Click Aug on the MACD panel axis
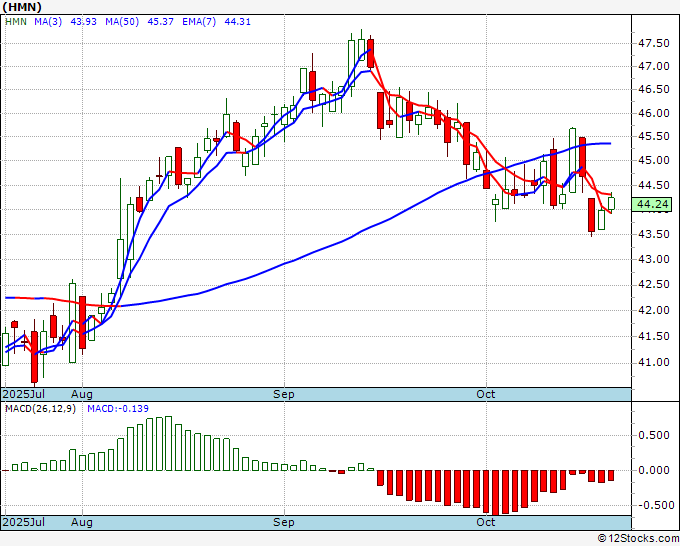This screenshot has width=680, height=546. coord(82,522)
